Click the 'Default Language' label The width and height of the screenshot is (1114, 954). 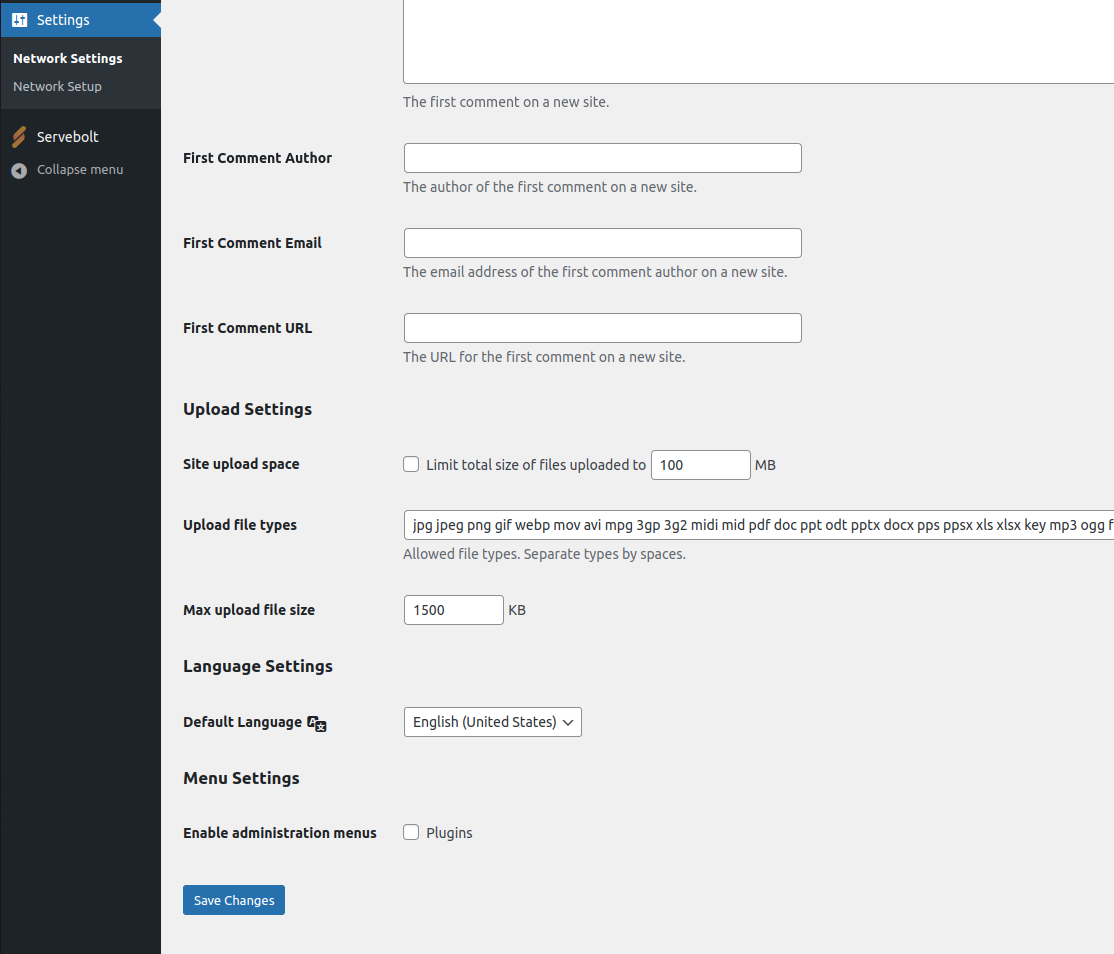point(242,722)
